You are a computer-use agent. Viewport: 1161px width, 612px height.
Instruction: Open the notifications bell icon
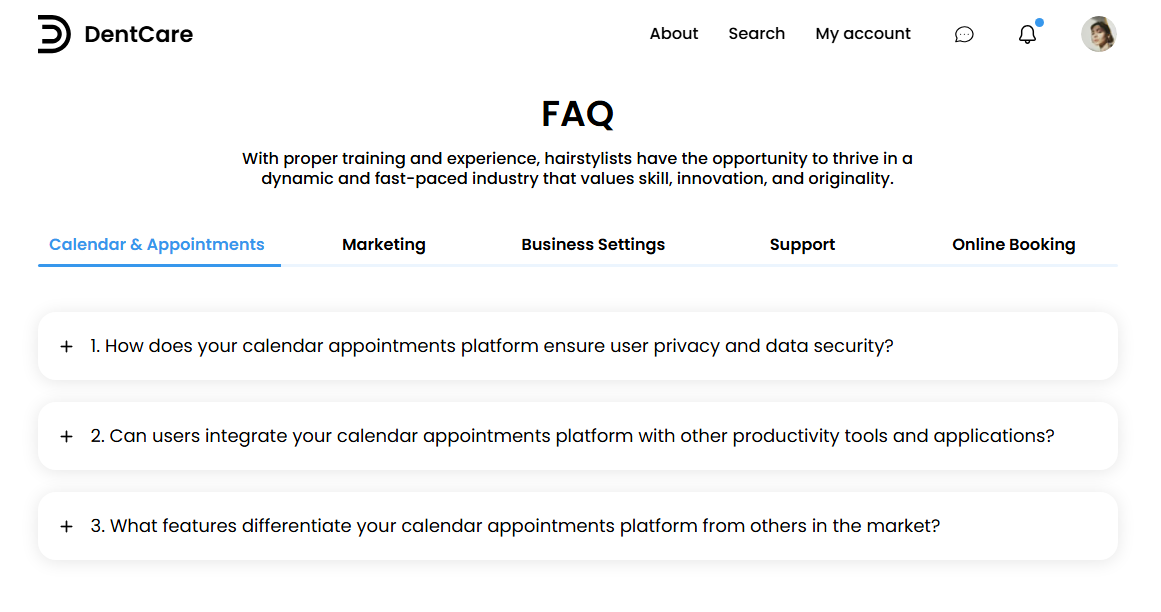tap(1027, 34)
